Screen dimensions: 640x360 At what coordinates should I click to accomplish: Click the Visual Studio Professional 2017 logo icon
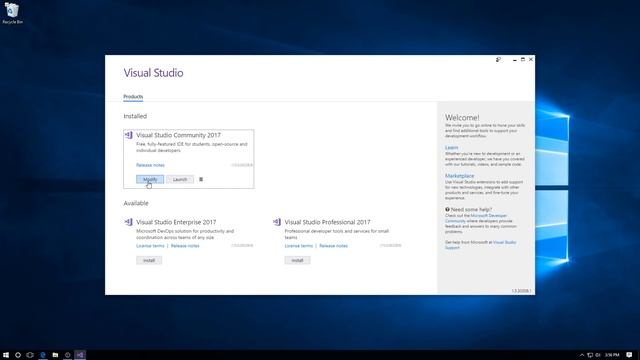coord(277,222)
